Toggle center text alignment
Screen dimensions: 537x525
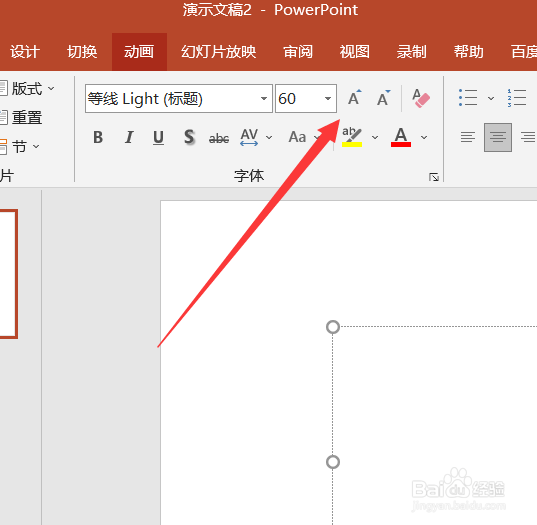point(498,137)
